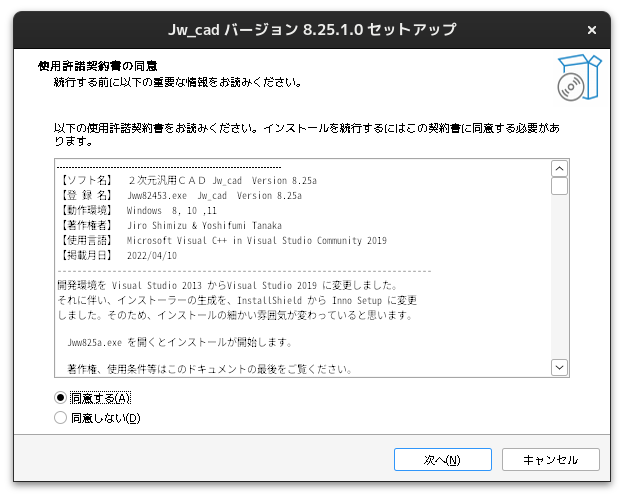Click the InstallShield から Inno Setup line
Image resolution: width=624 pixels, height=498 pixels.
pos(237,300)
